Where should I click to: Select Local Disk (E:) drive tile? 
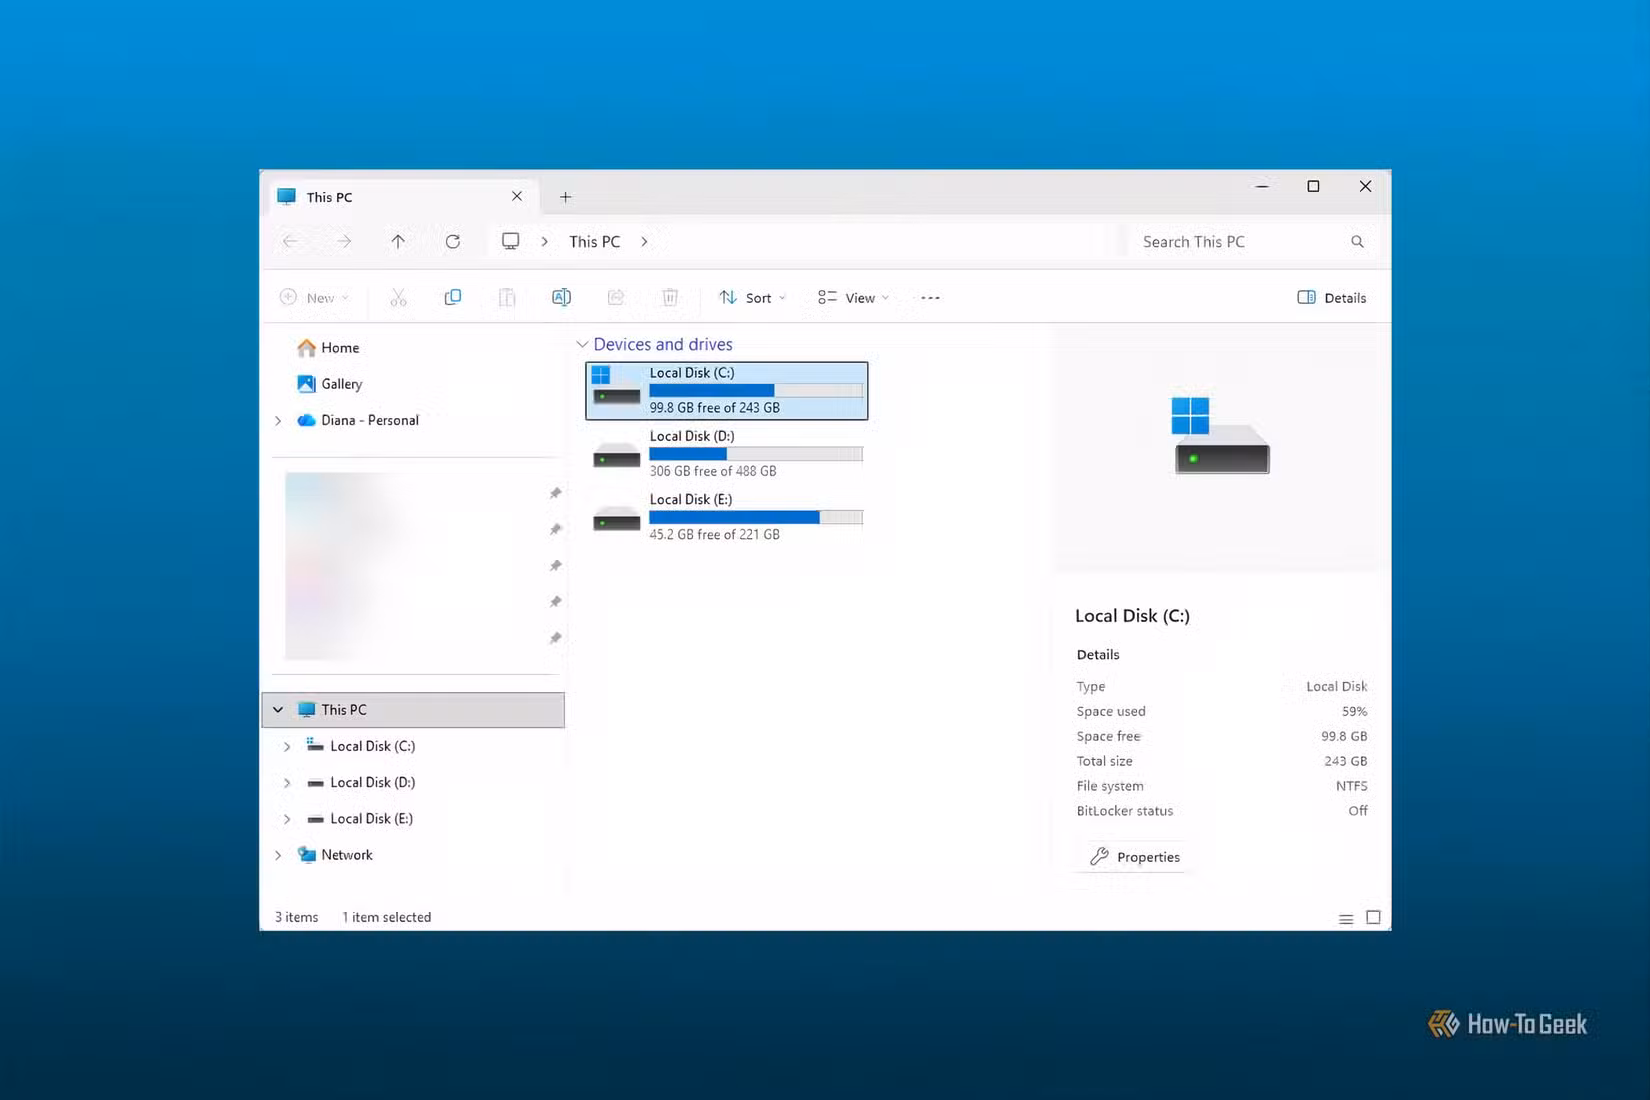pyautogui.click(x=727, y=517)
